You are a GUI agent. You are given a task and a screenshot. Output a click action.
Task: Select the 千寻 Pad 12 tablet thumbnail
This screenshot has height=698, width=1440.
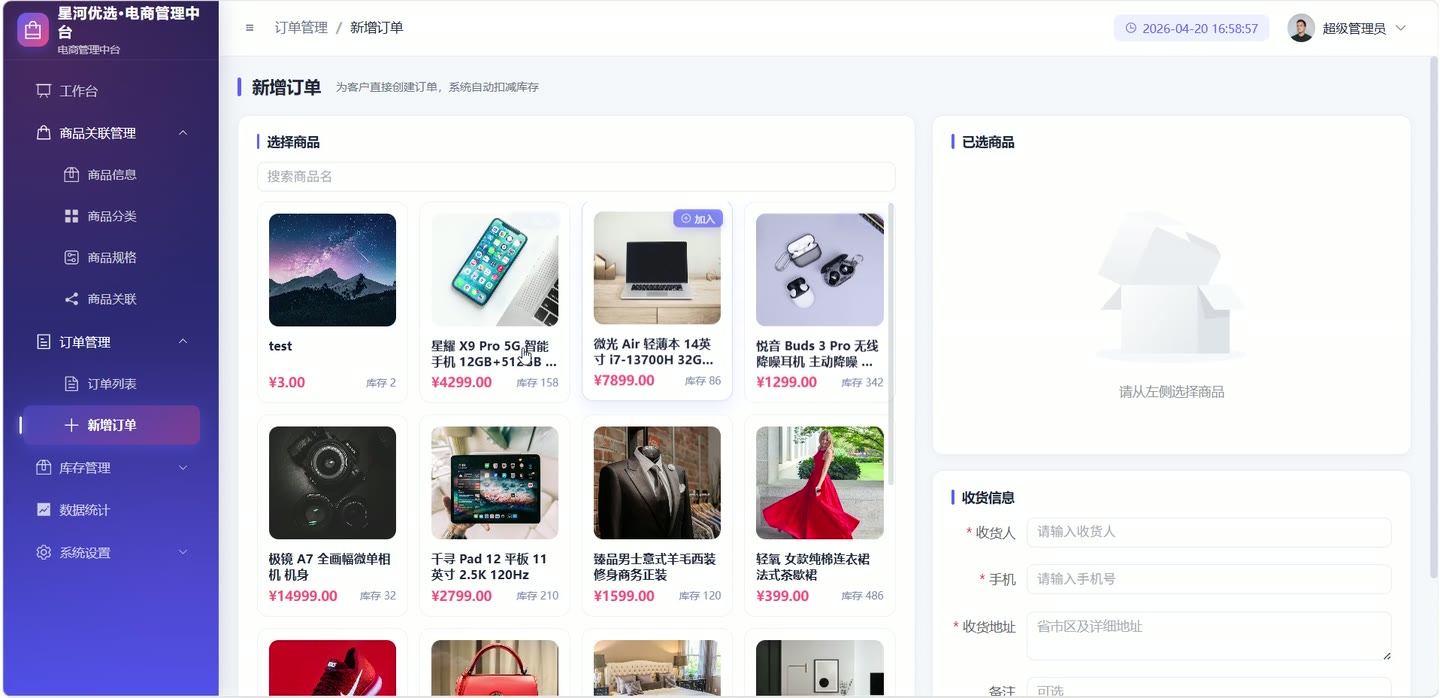tap(495, 483)
